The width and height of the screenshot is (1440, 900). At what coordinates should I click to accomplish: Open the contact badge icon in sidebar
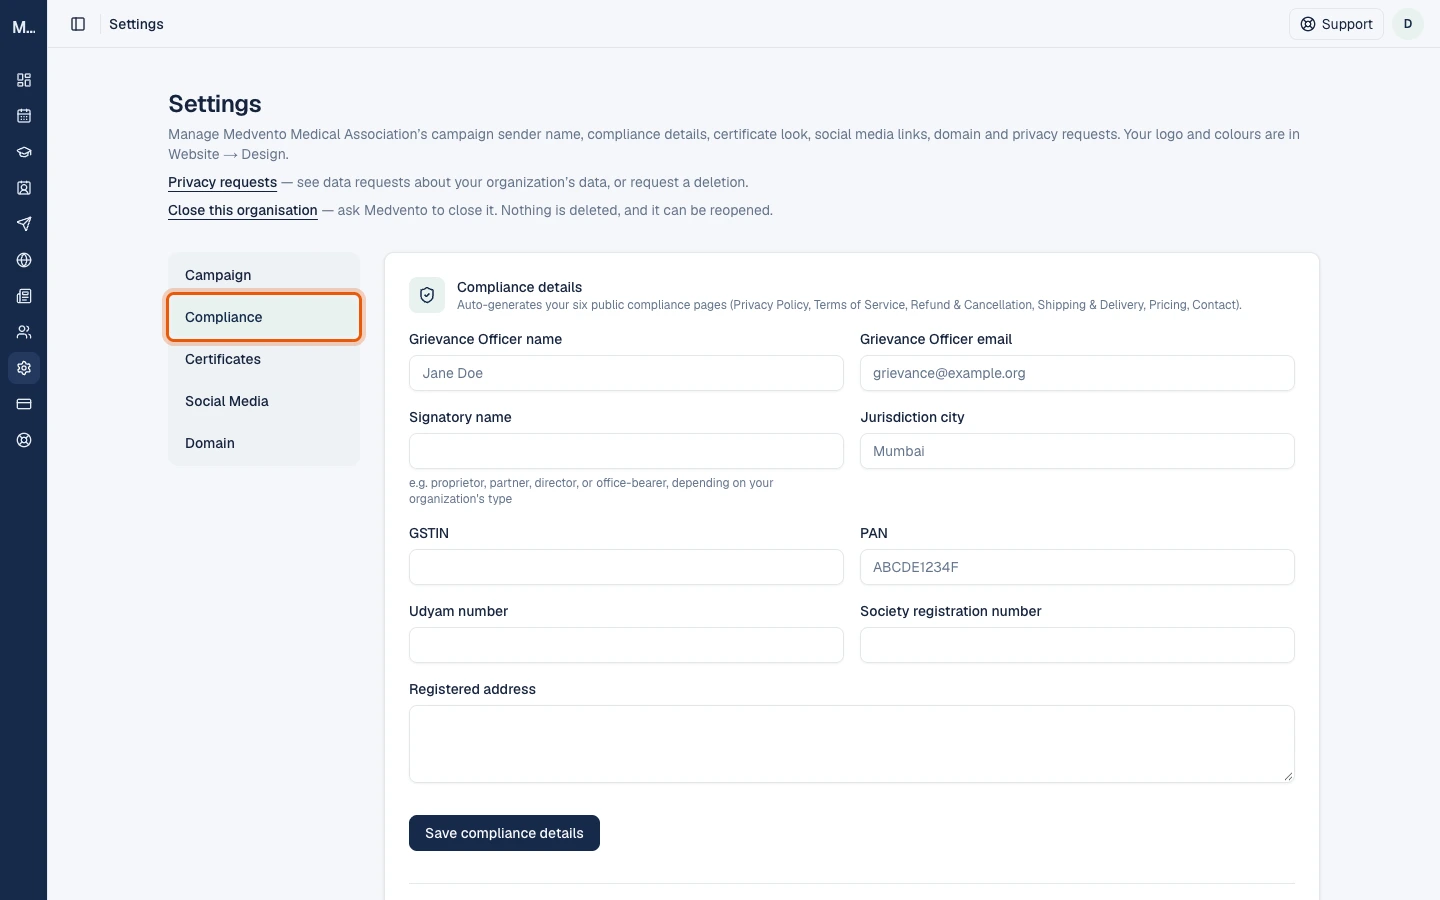point(24,188)
